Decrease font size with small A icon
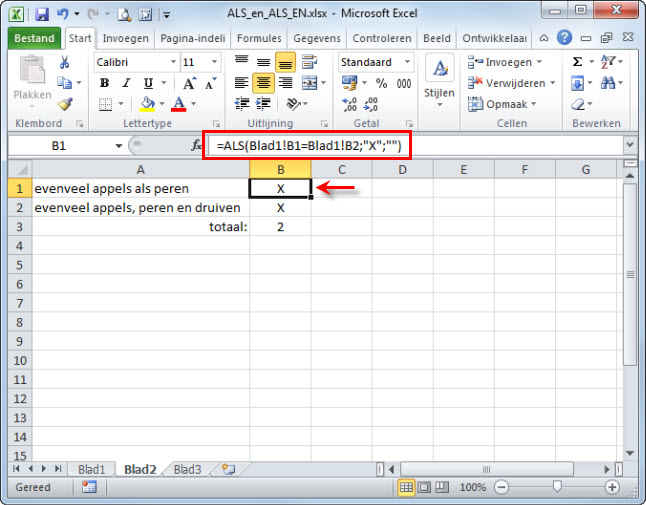The height and width of the screenshot is (505, 646). (x=210, y=83)
